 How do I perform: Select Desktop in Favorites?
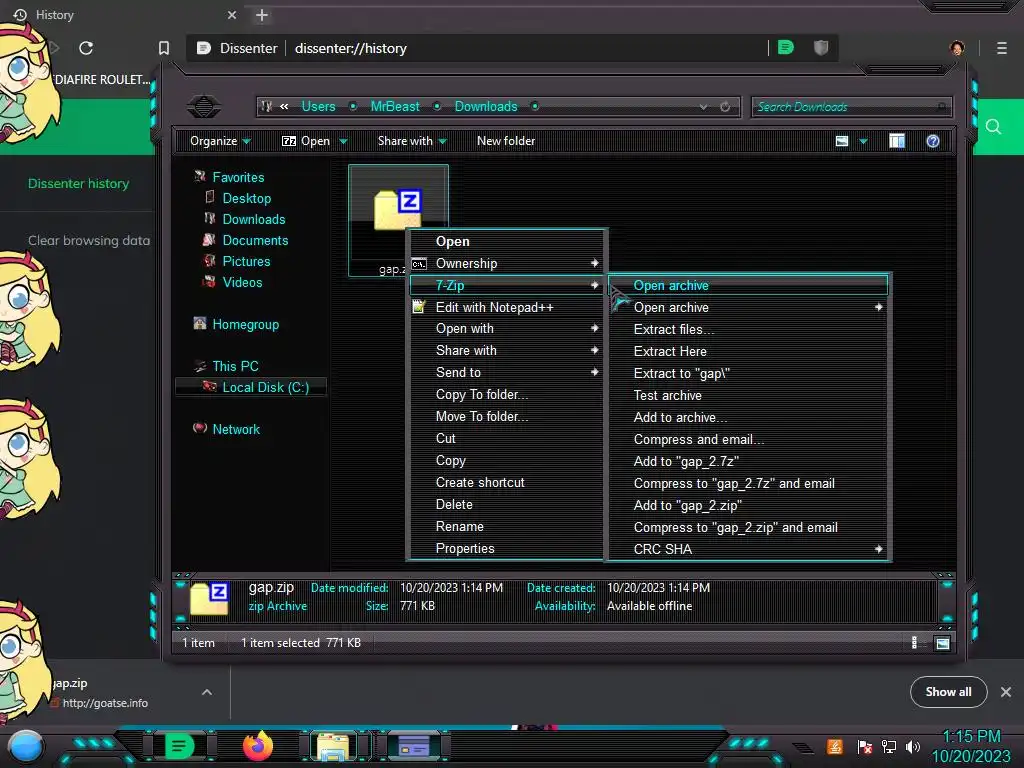(x=247, y=199)
